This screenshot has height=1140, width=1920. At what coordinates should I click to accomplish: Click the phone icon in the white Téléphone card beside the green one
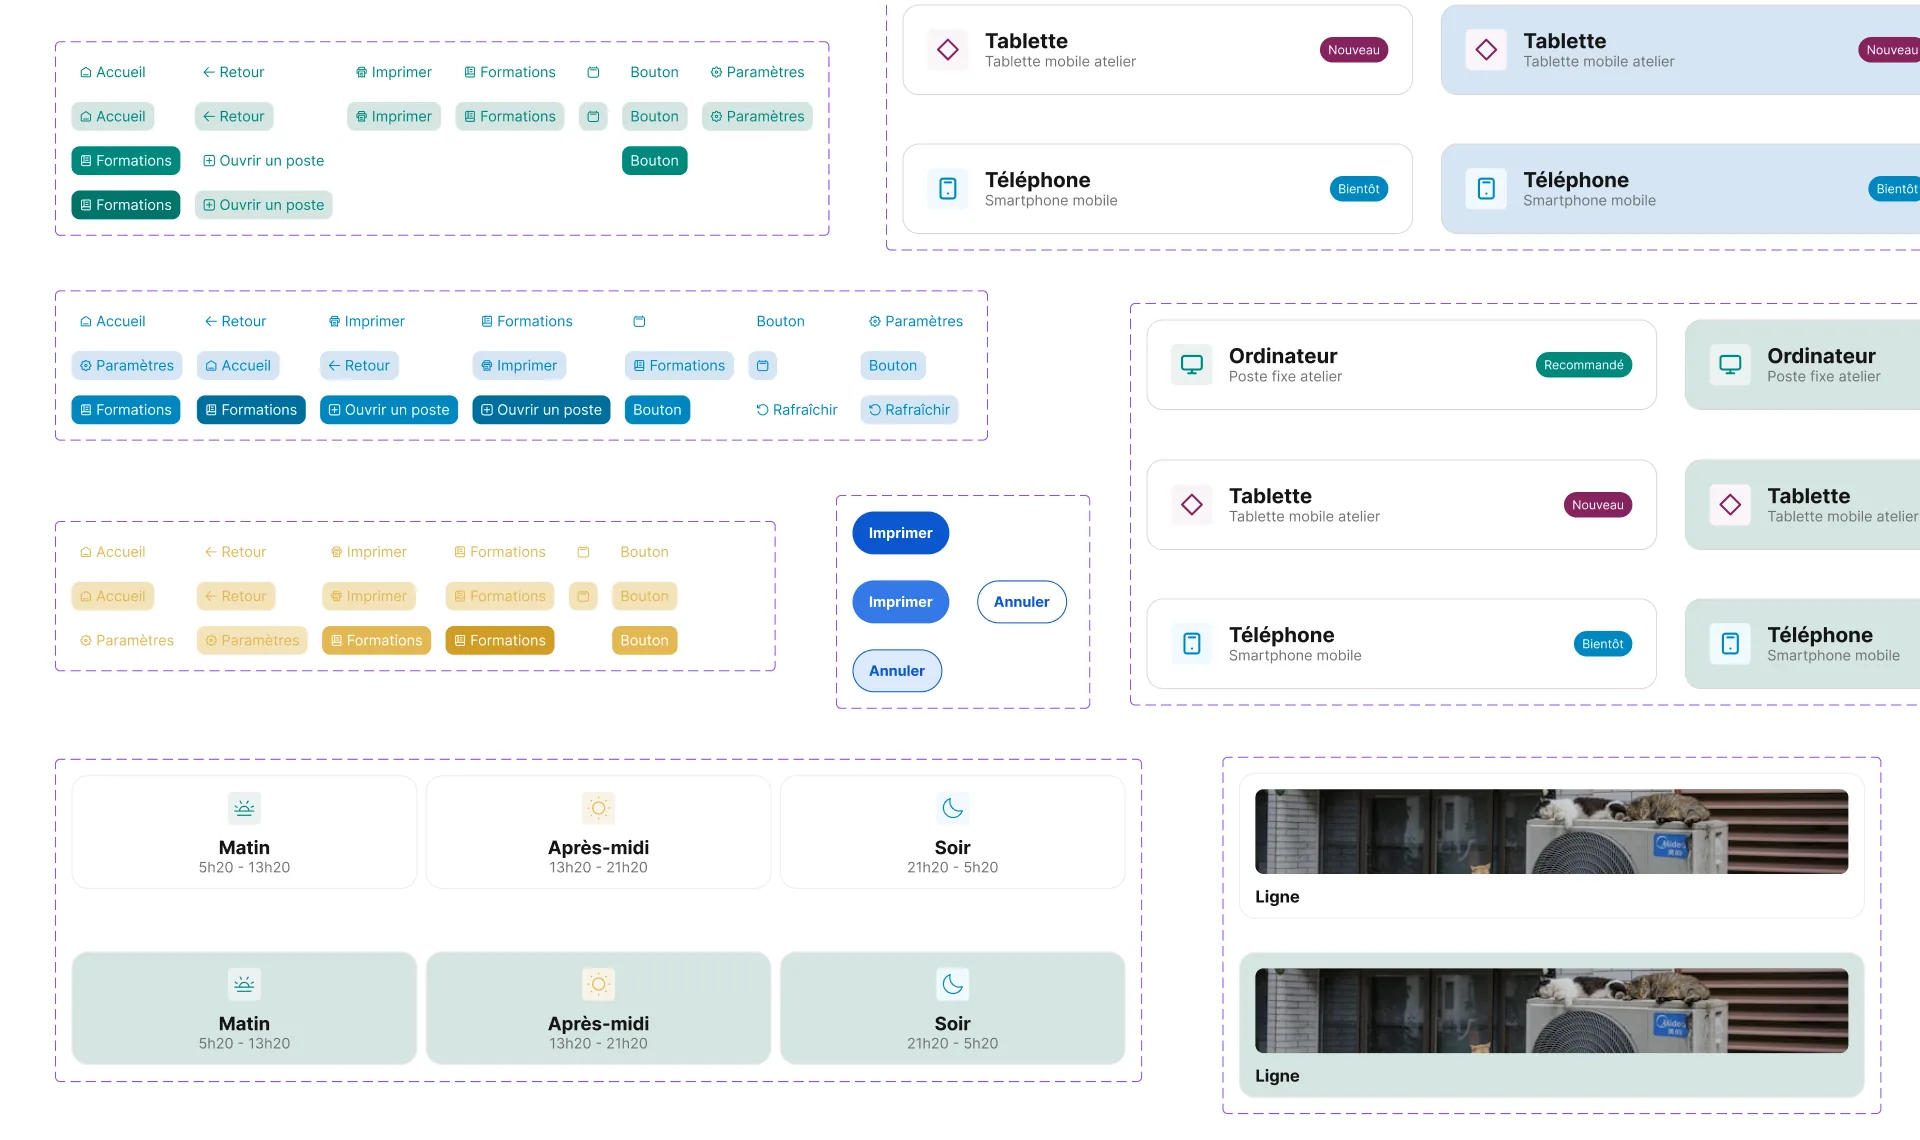point(1192,644)
